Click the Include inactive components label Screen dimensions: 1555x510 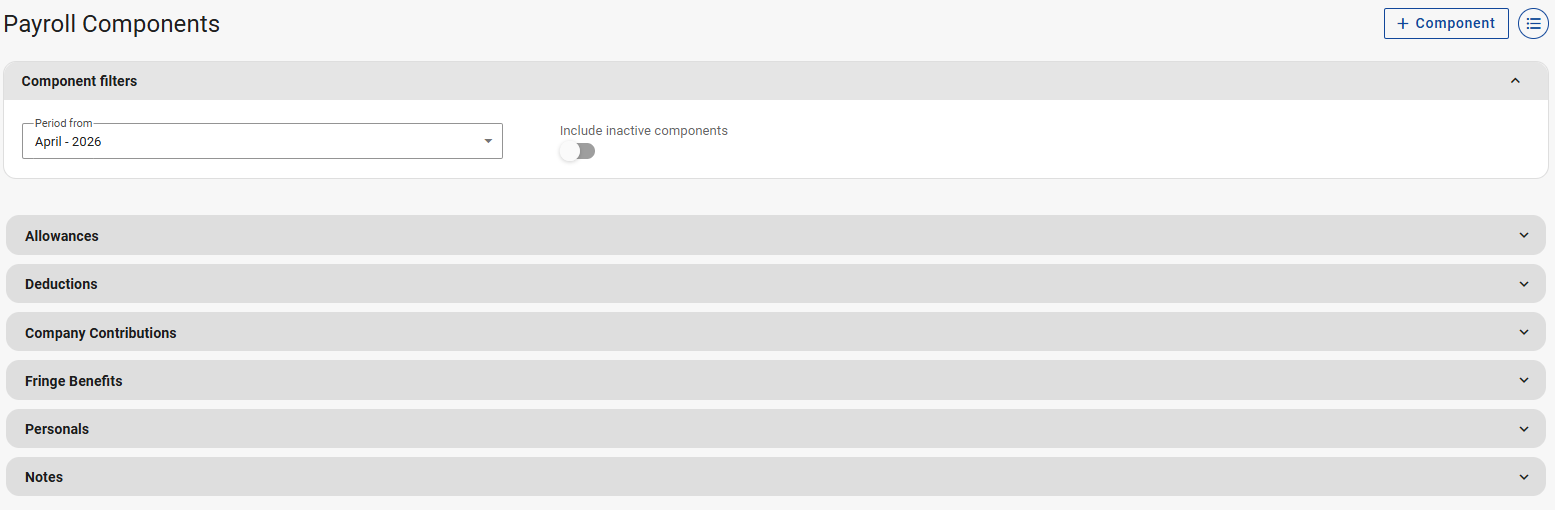(x=643, y=131)
